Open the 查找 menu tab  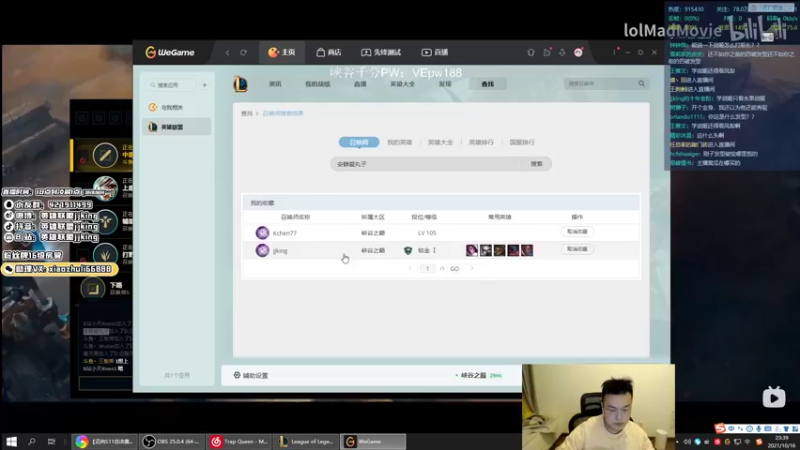(x=488, y=84)
